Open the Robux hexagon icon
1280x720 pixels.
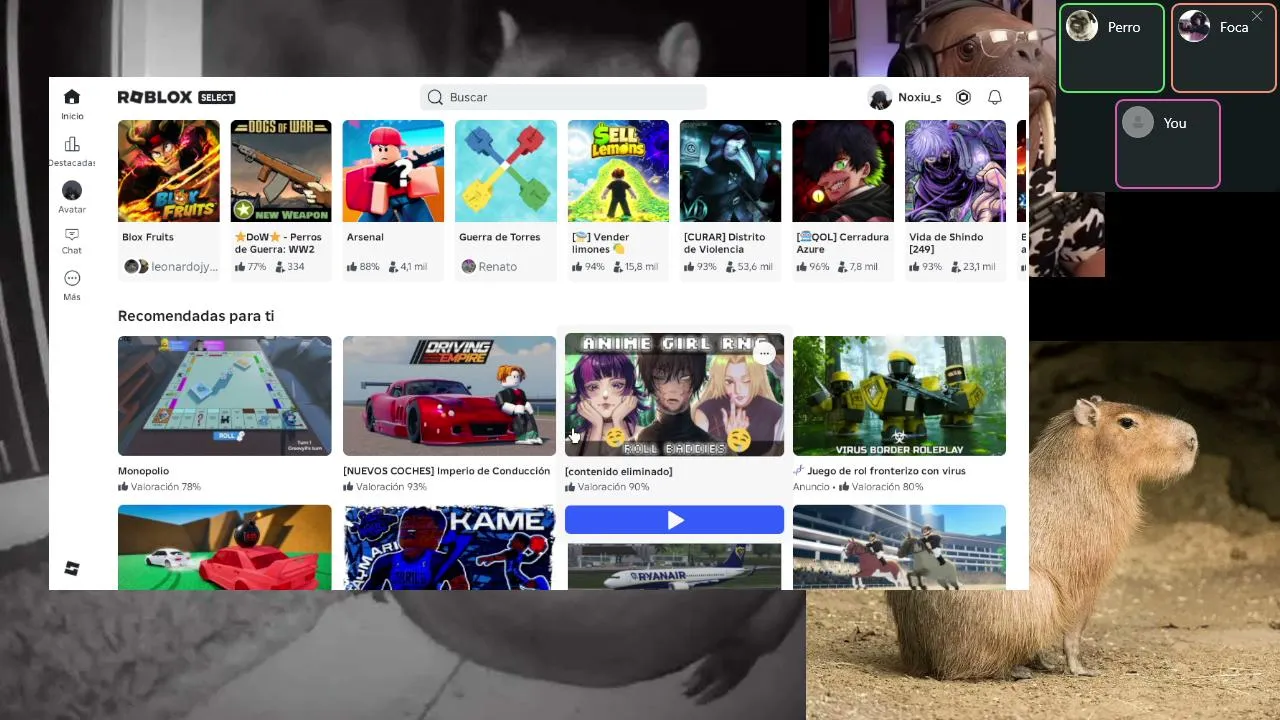coord(963,97)
